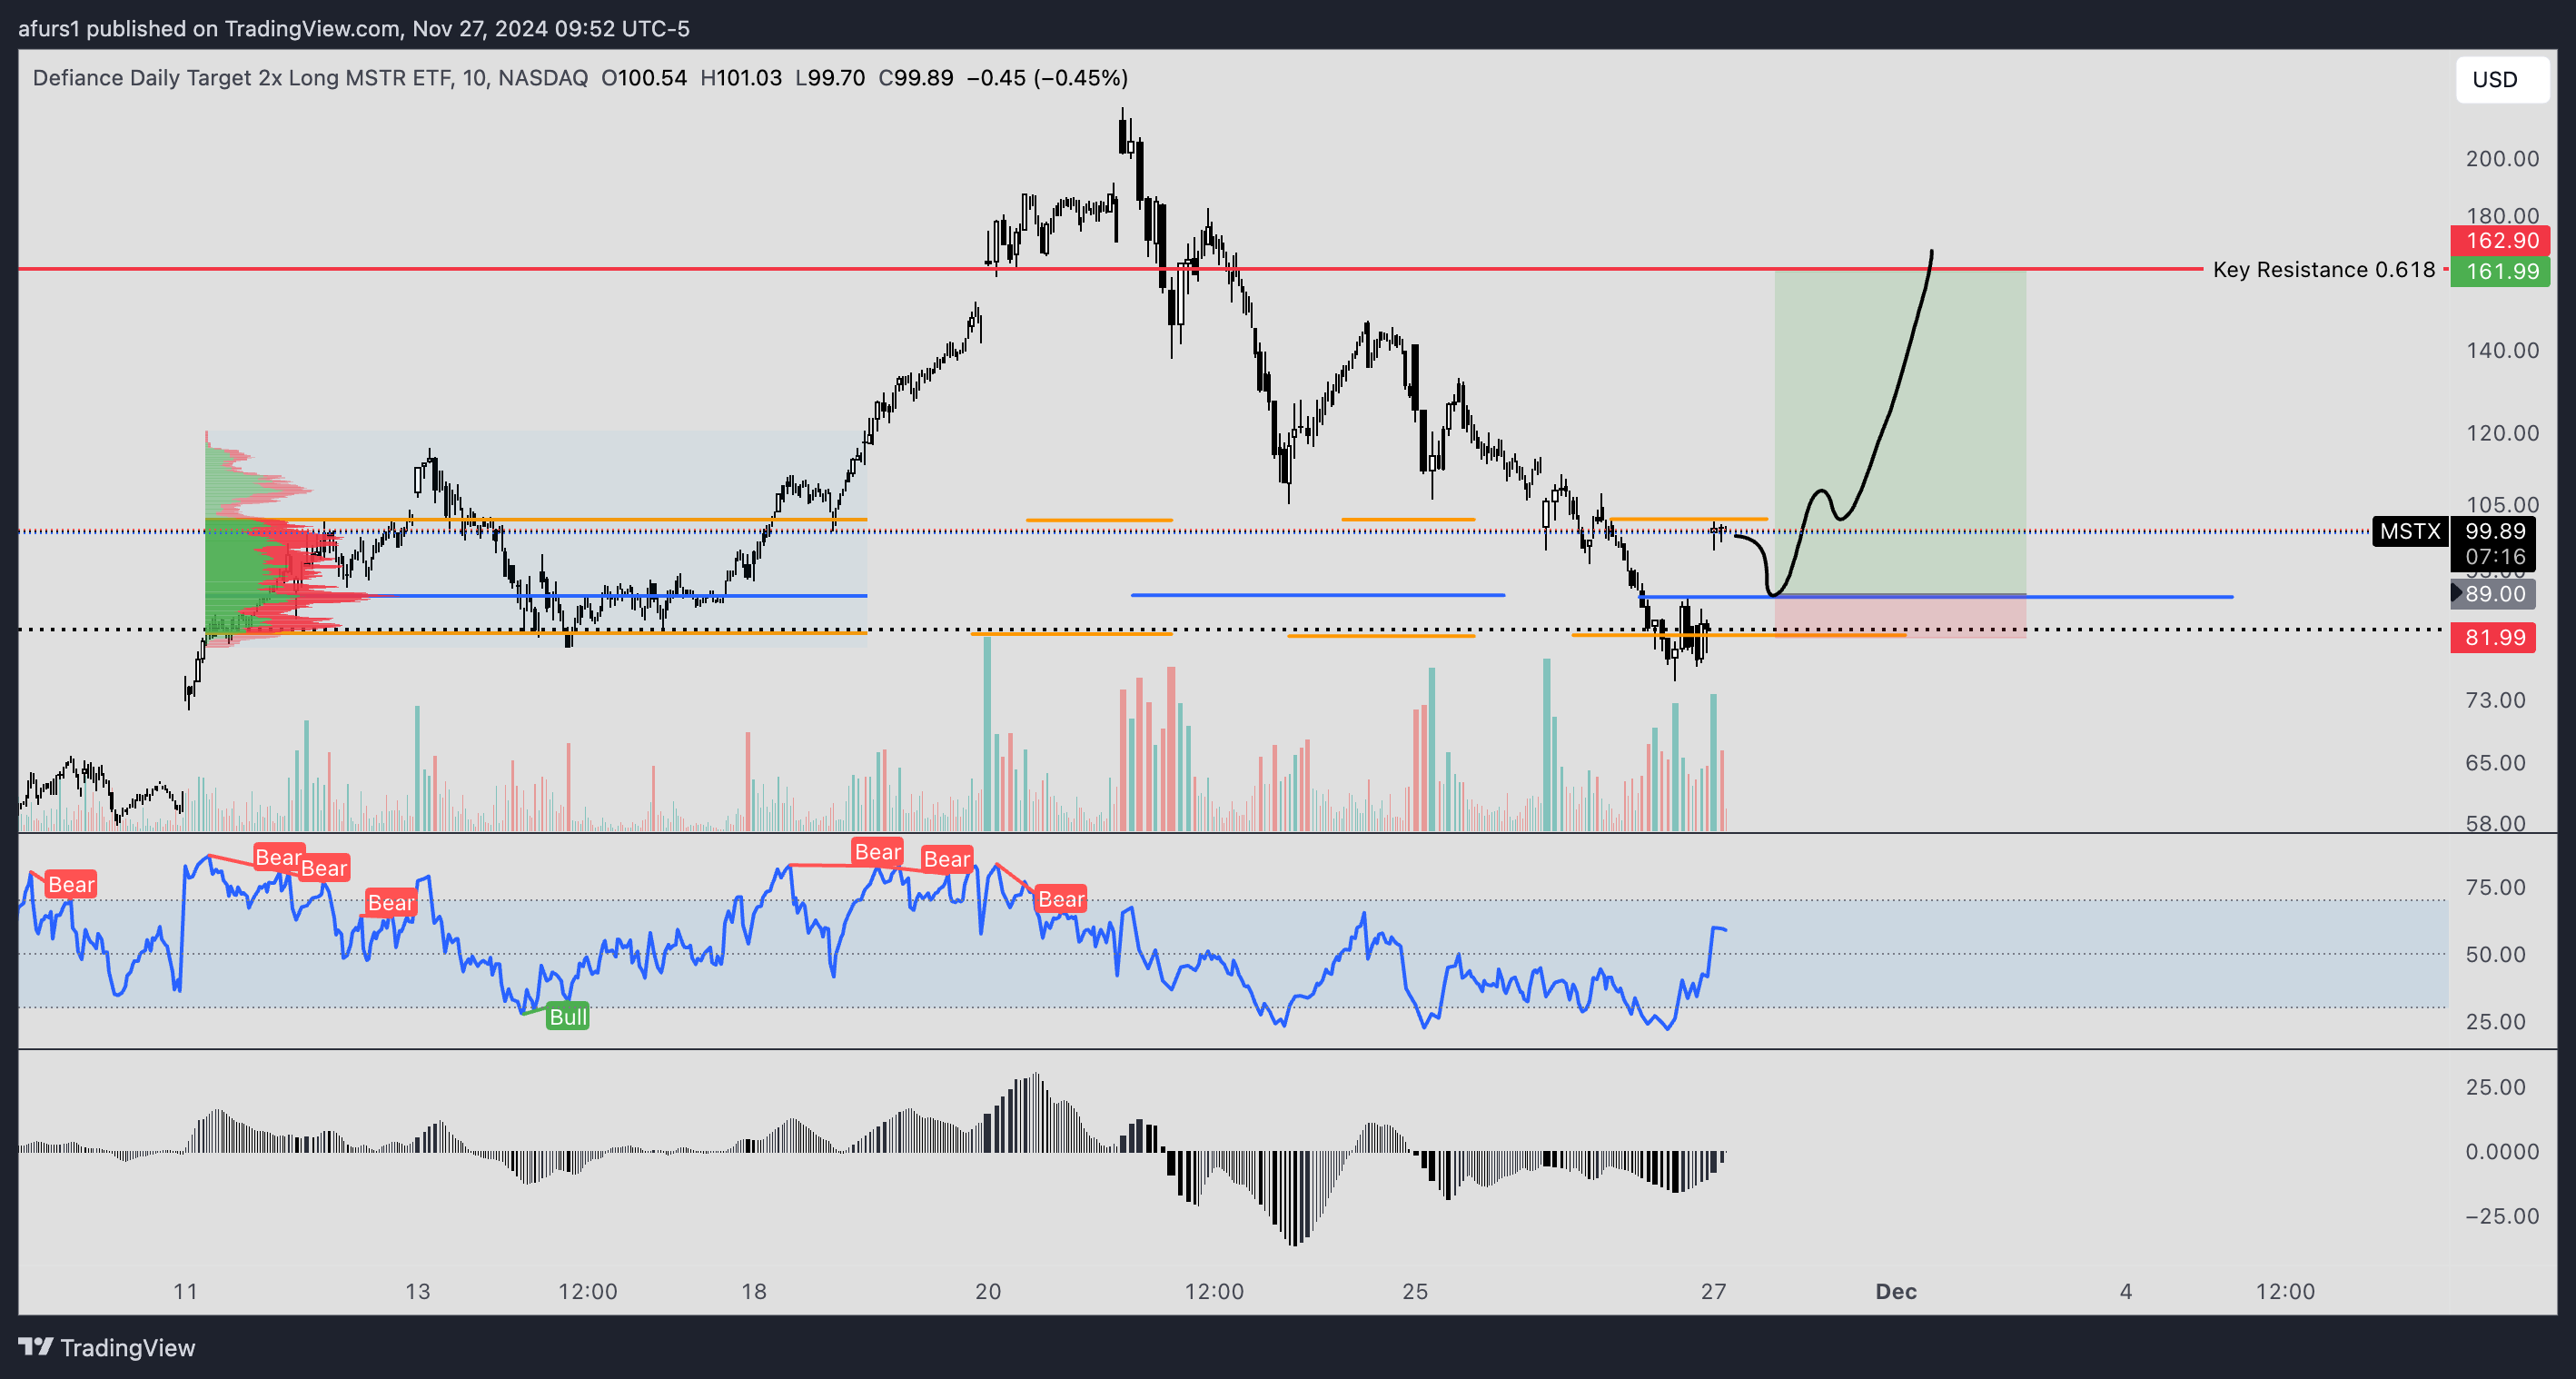Screen dimensions: 2576x1379
Task: Click the green 161.99 target price label
Action: pyautogui.click(x=2500, y=271)
